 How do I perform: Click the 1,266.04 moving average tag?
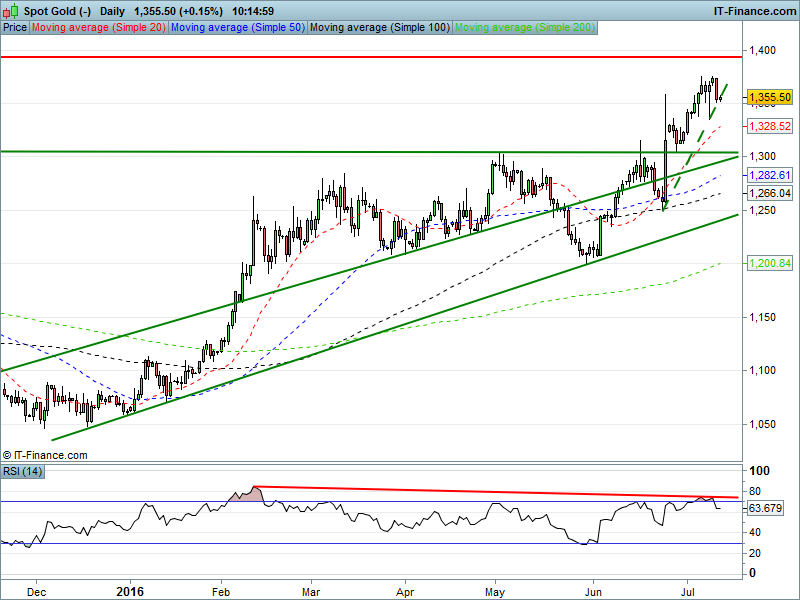[769, 193]
